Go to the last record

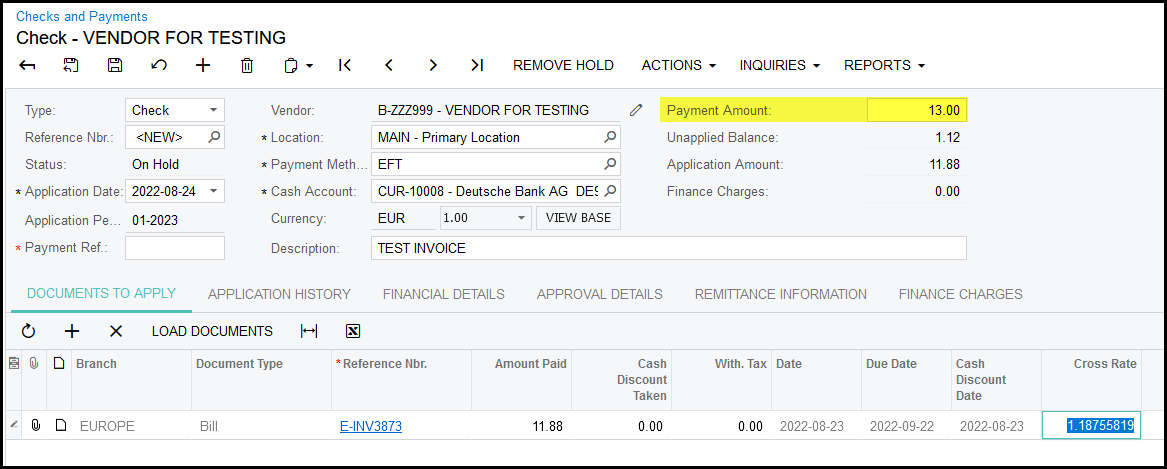pos(477,65)
